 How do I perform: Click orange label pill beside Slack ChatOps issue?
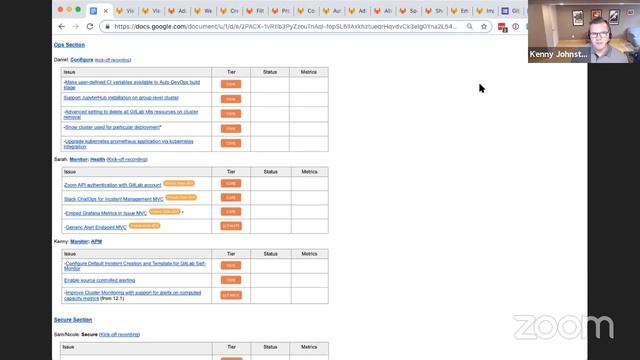click(x=181, y=198)
